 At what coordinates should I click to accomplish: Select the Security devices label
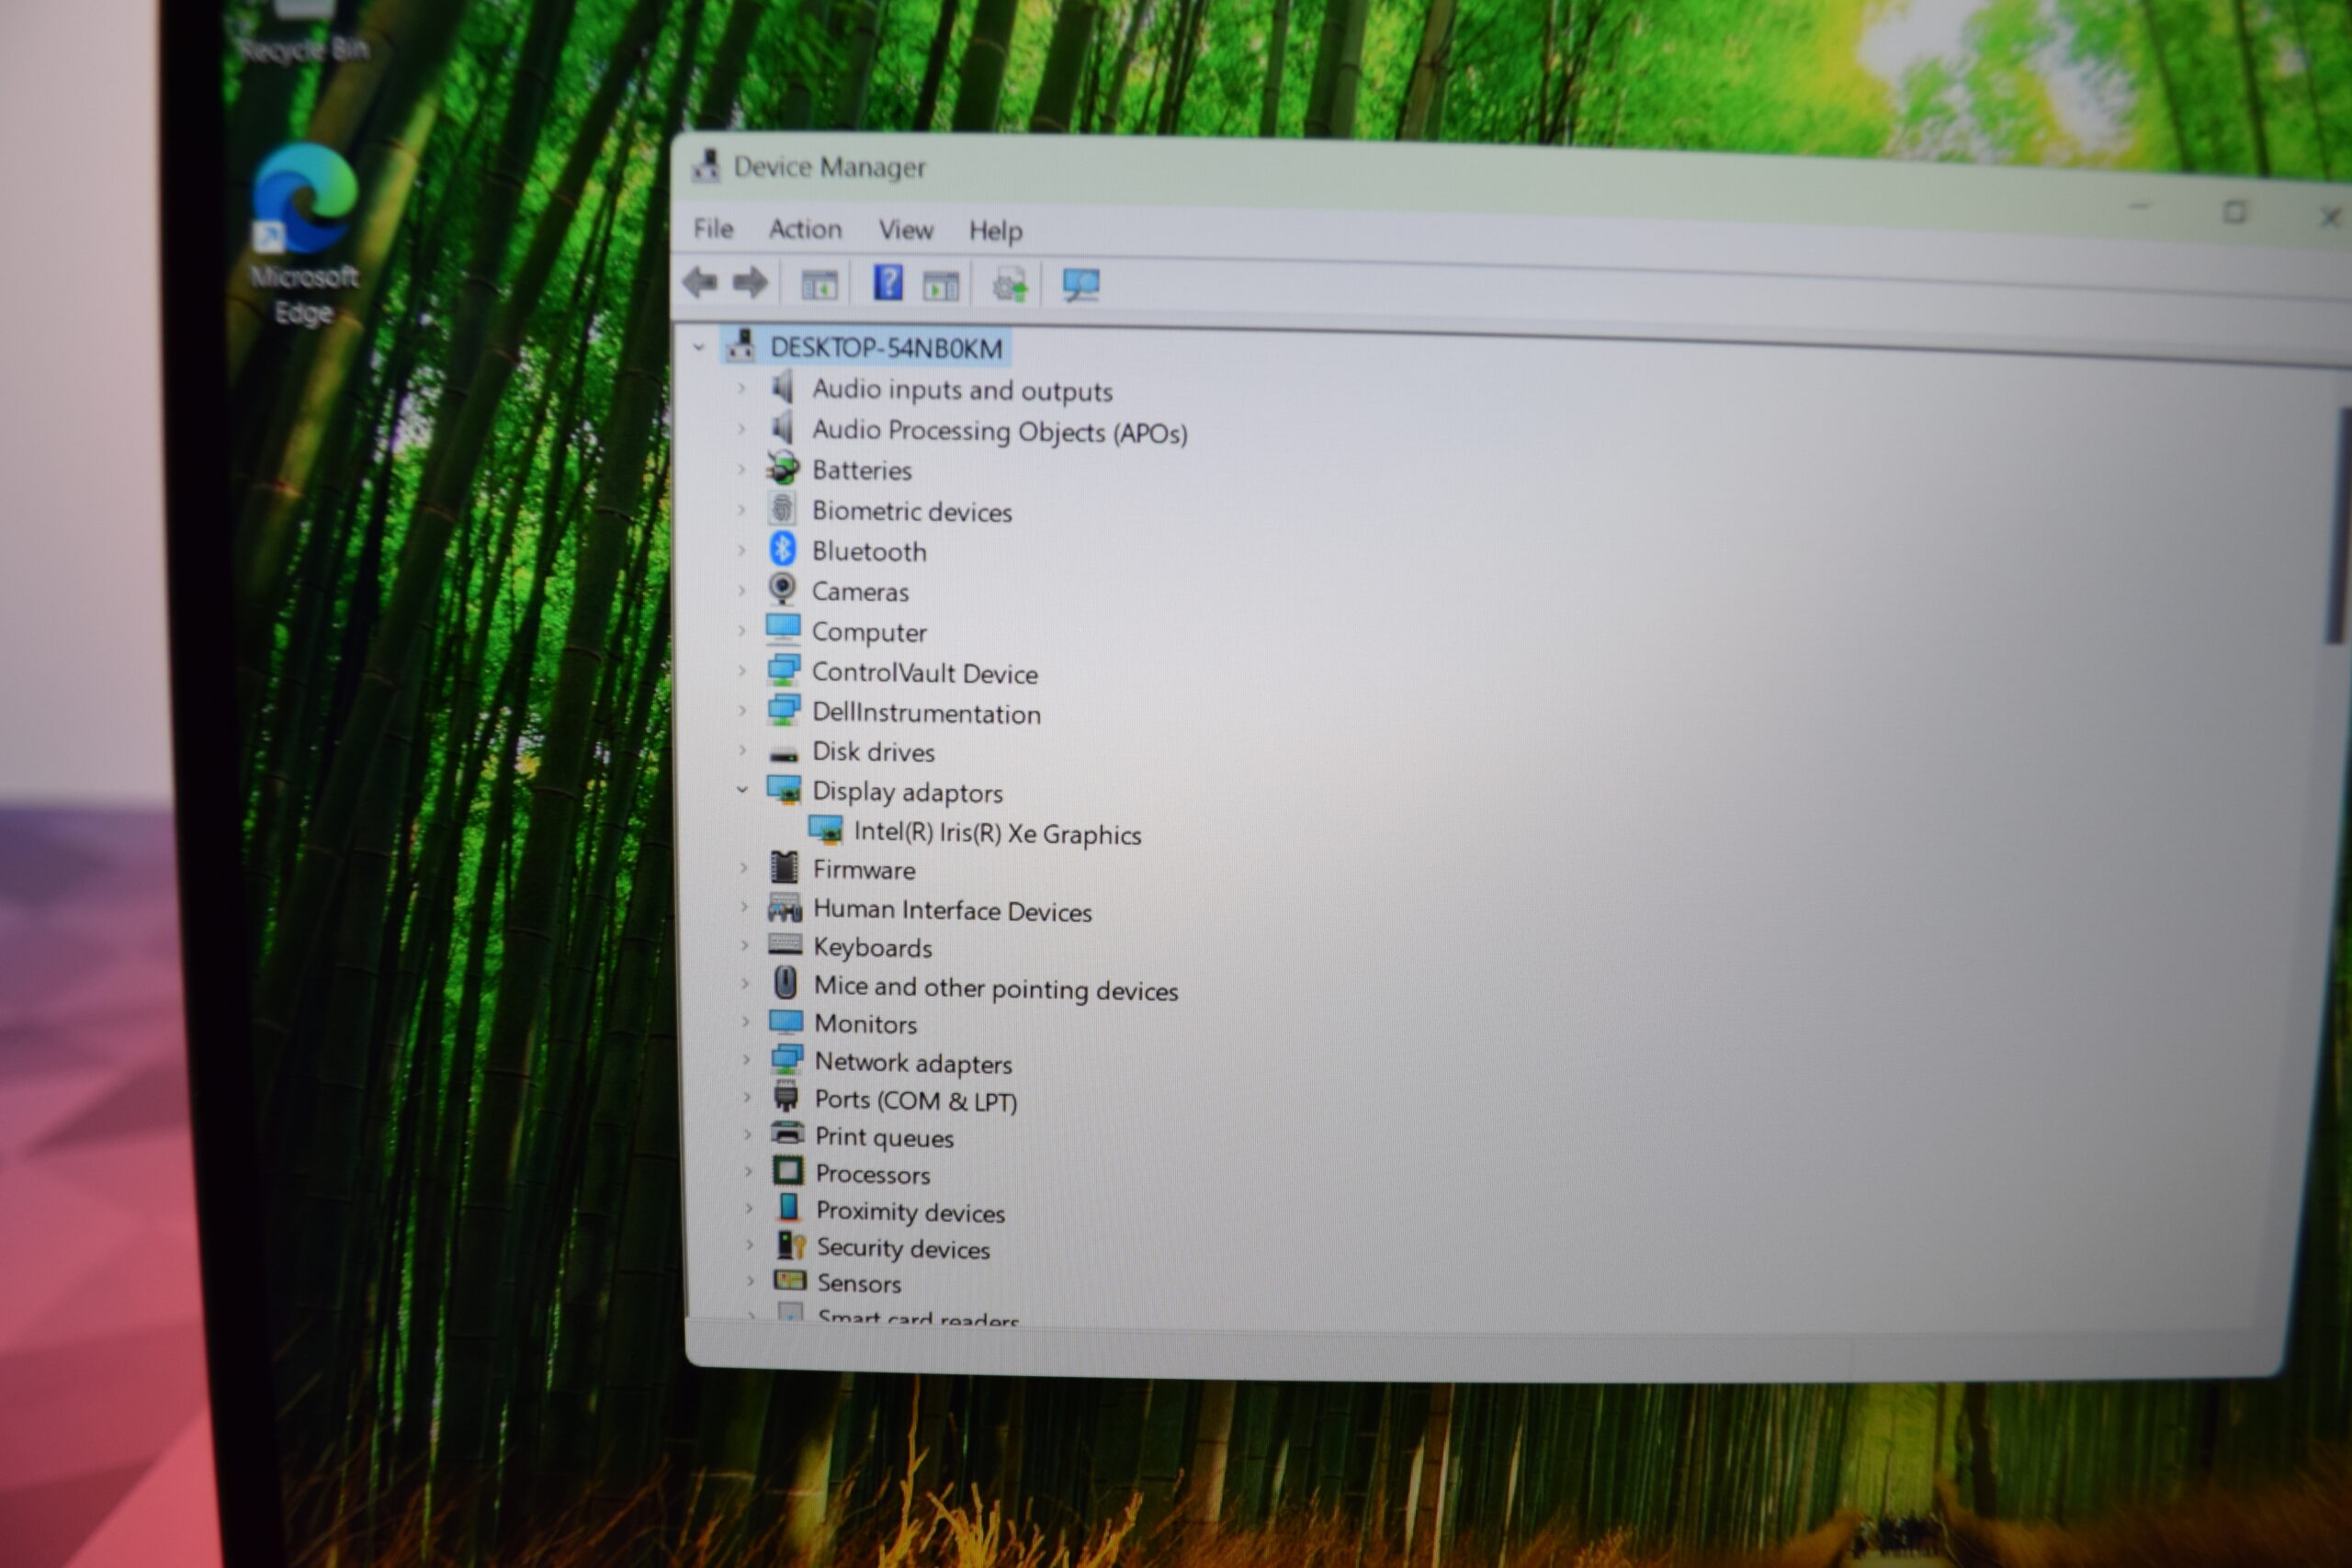[903, 1248]
